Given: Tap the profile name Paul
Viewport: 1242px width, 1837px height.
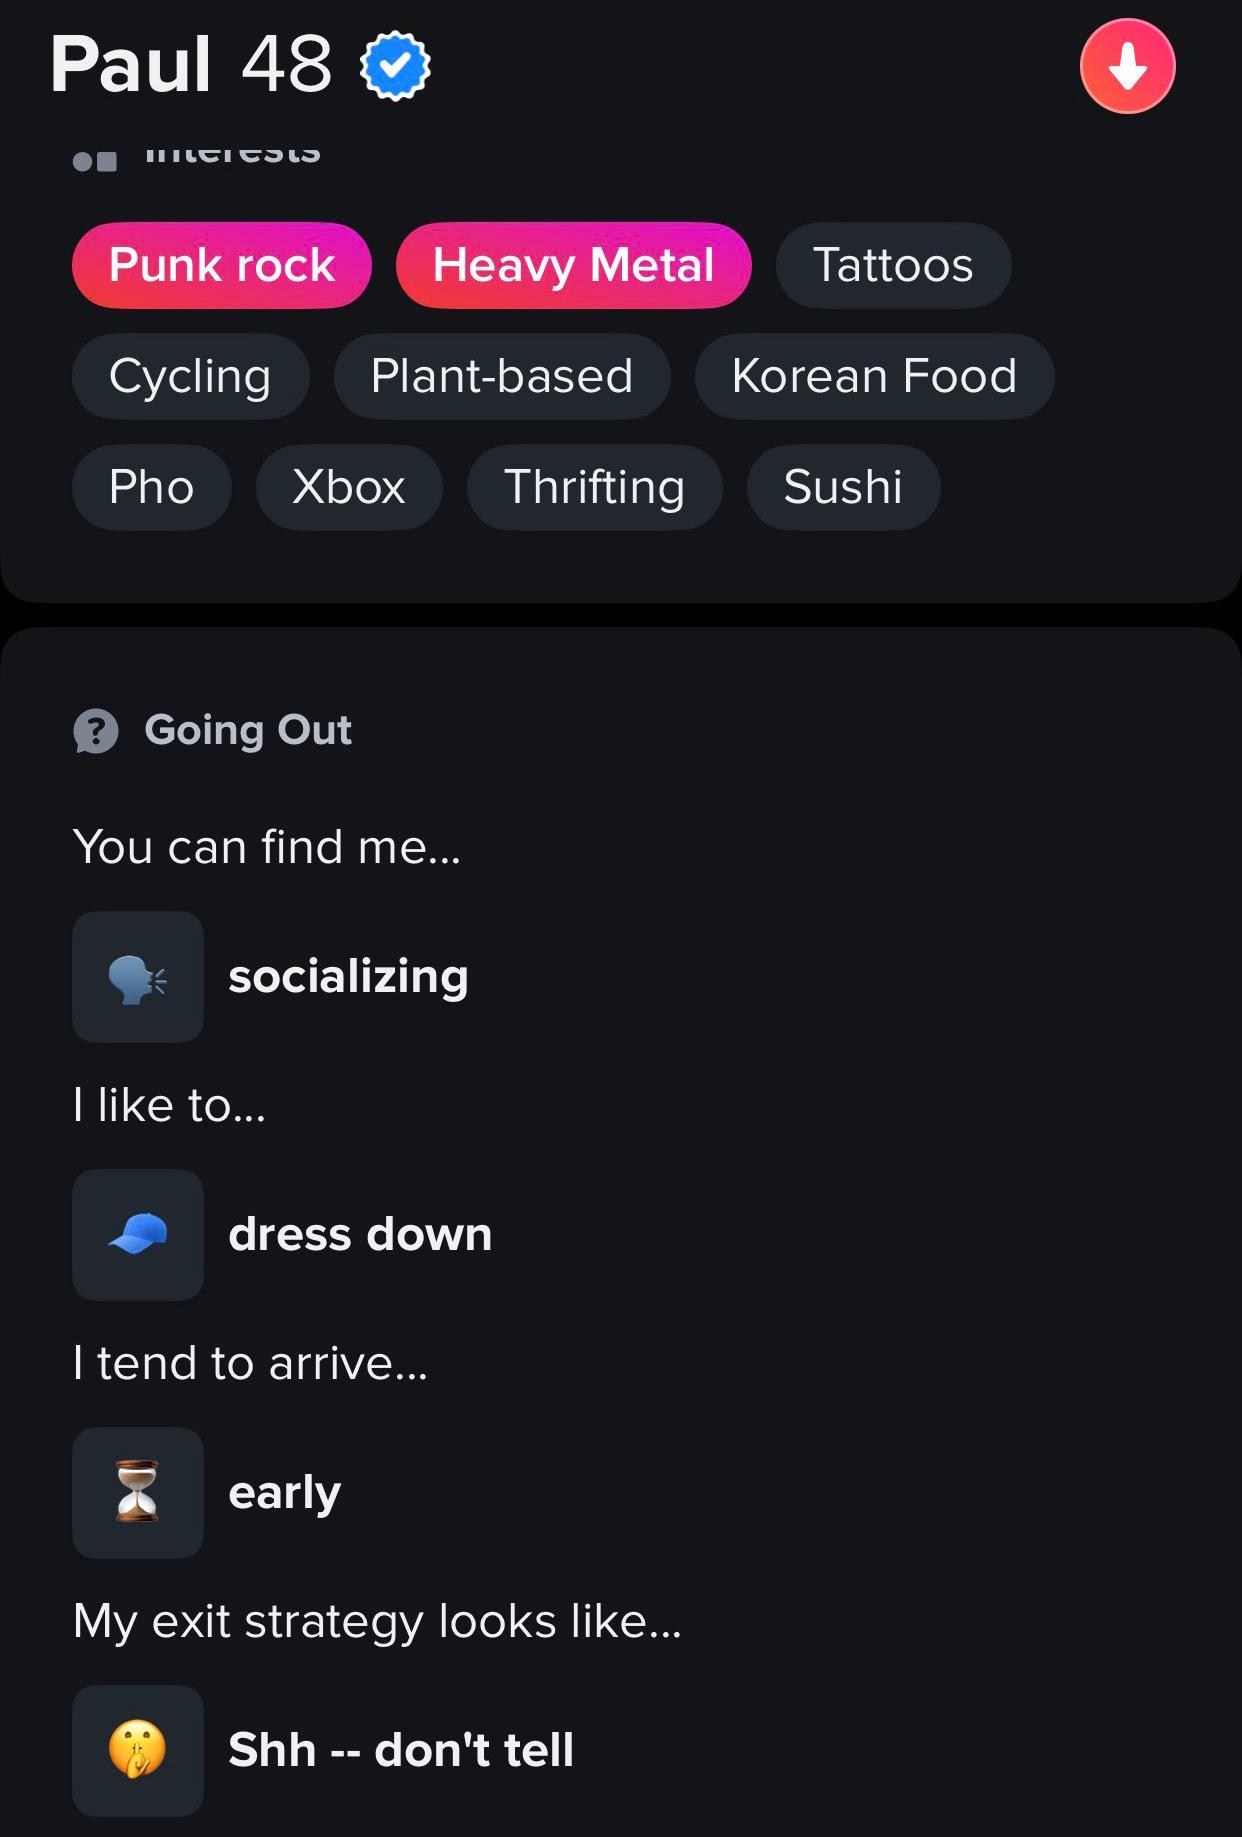Looking at the screenshot, I should pyautogui.click(x=131, y=65).
